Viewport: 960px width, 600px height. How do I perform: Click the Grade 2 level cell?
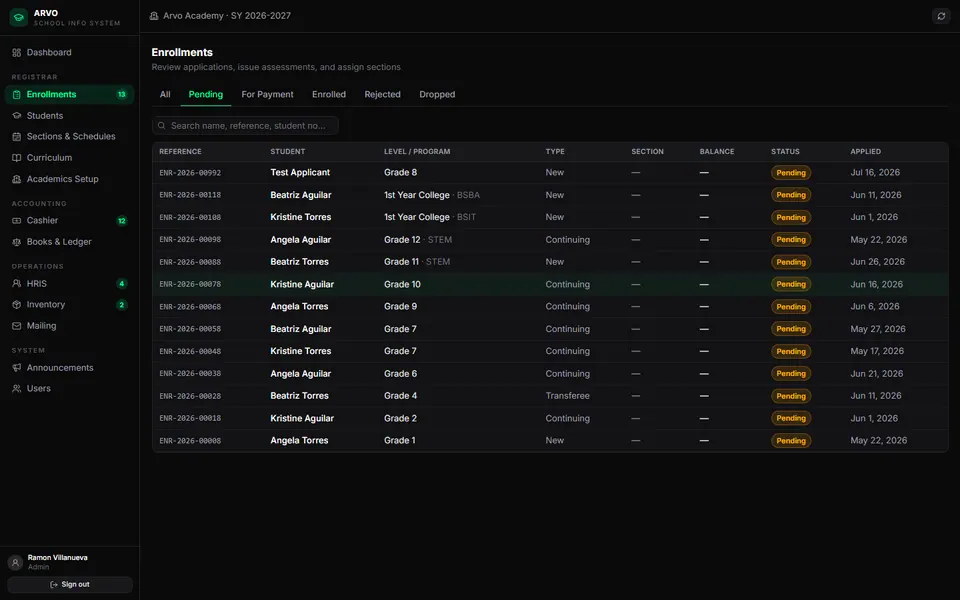coord(400,418)
